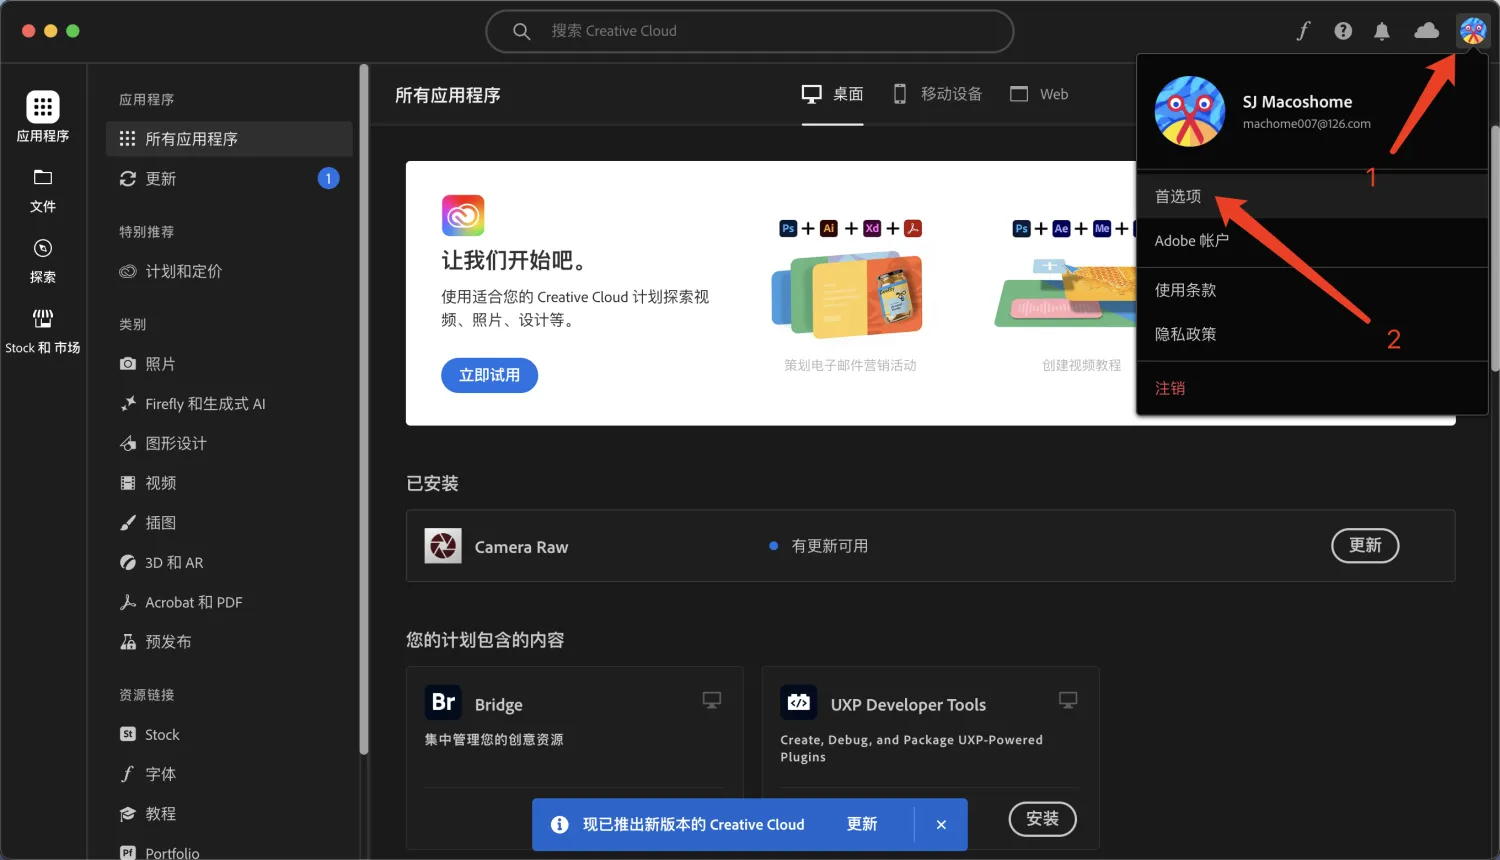Image resolution: width=1500 pixels, height=860 pixels.
Task: Open 使用条款 from account menu
Action: tap(1312, 290)
